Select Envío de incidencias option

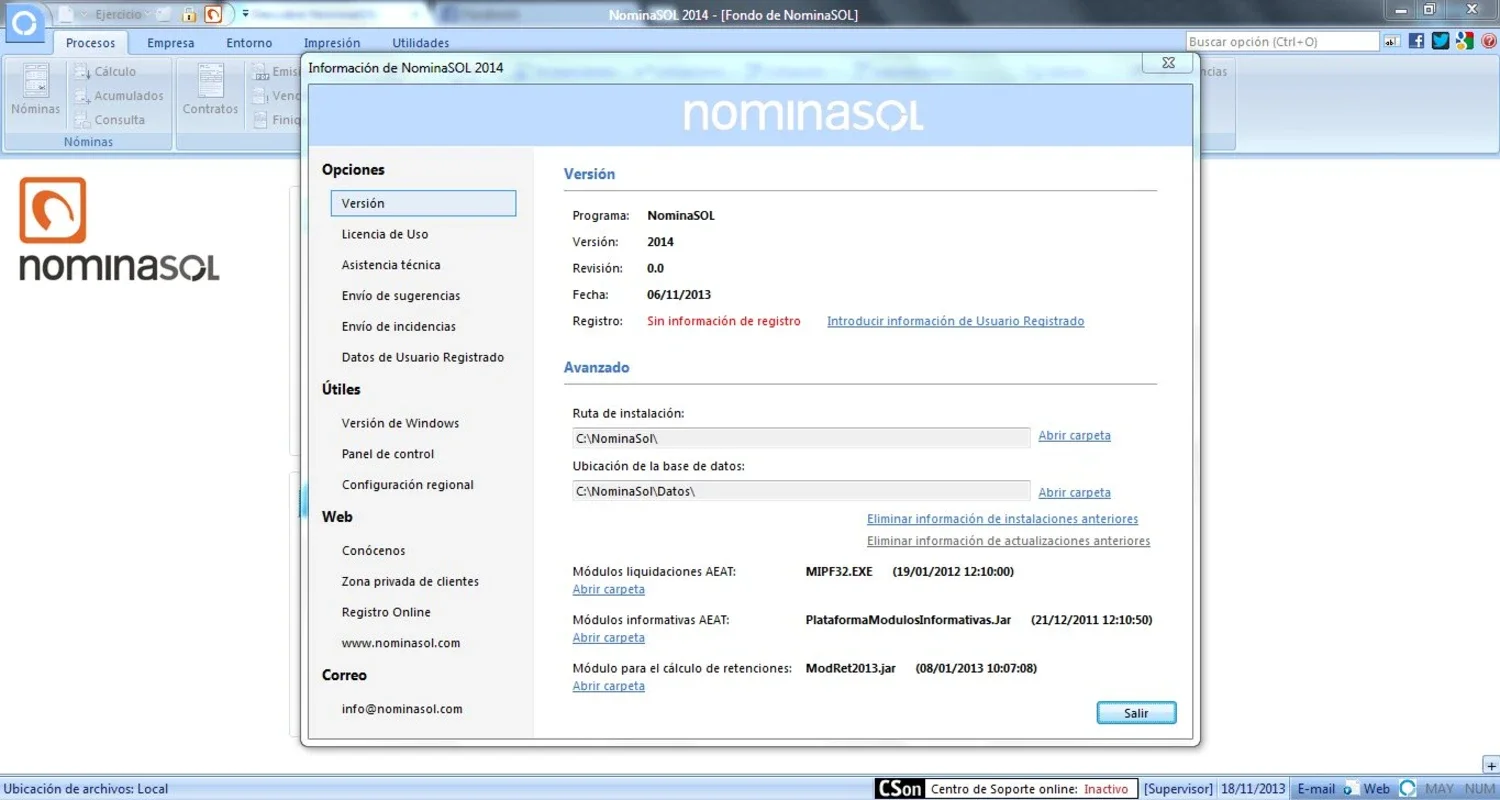coord(399,327)
